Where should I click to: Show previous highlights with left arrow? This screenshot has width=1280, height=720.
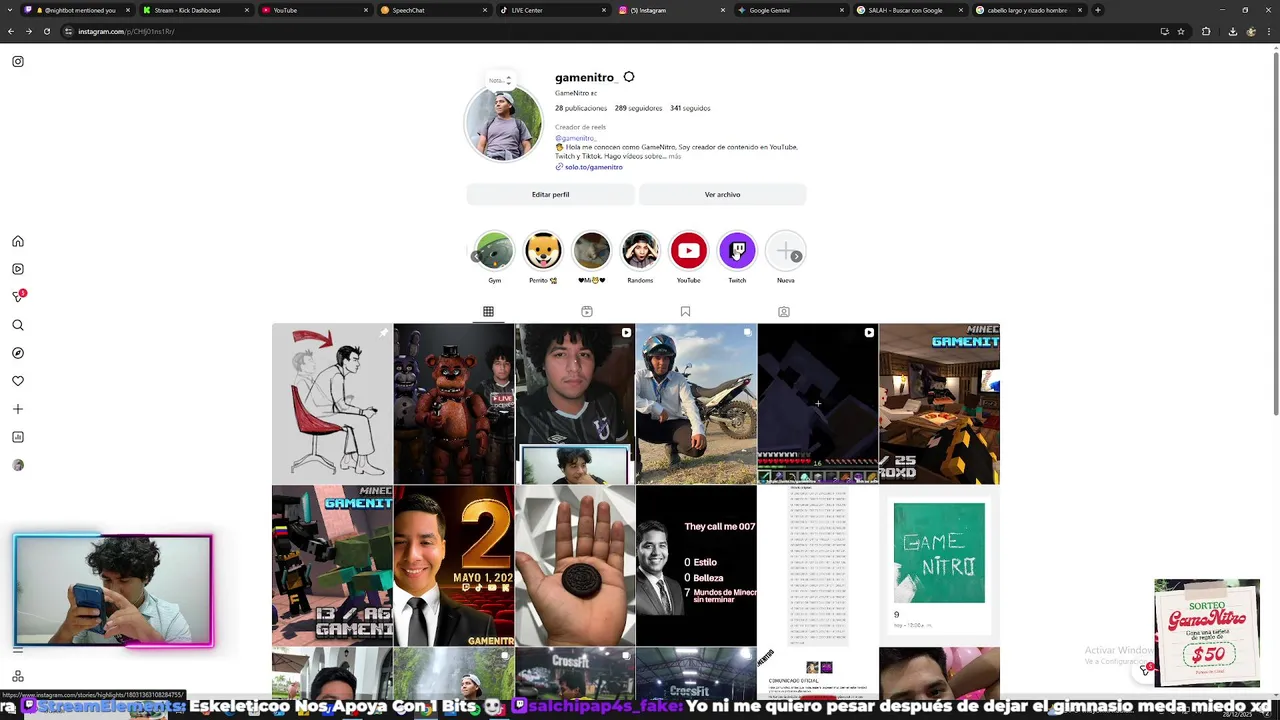pos(476,257)
